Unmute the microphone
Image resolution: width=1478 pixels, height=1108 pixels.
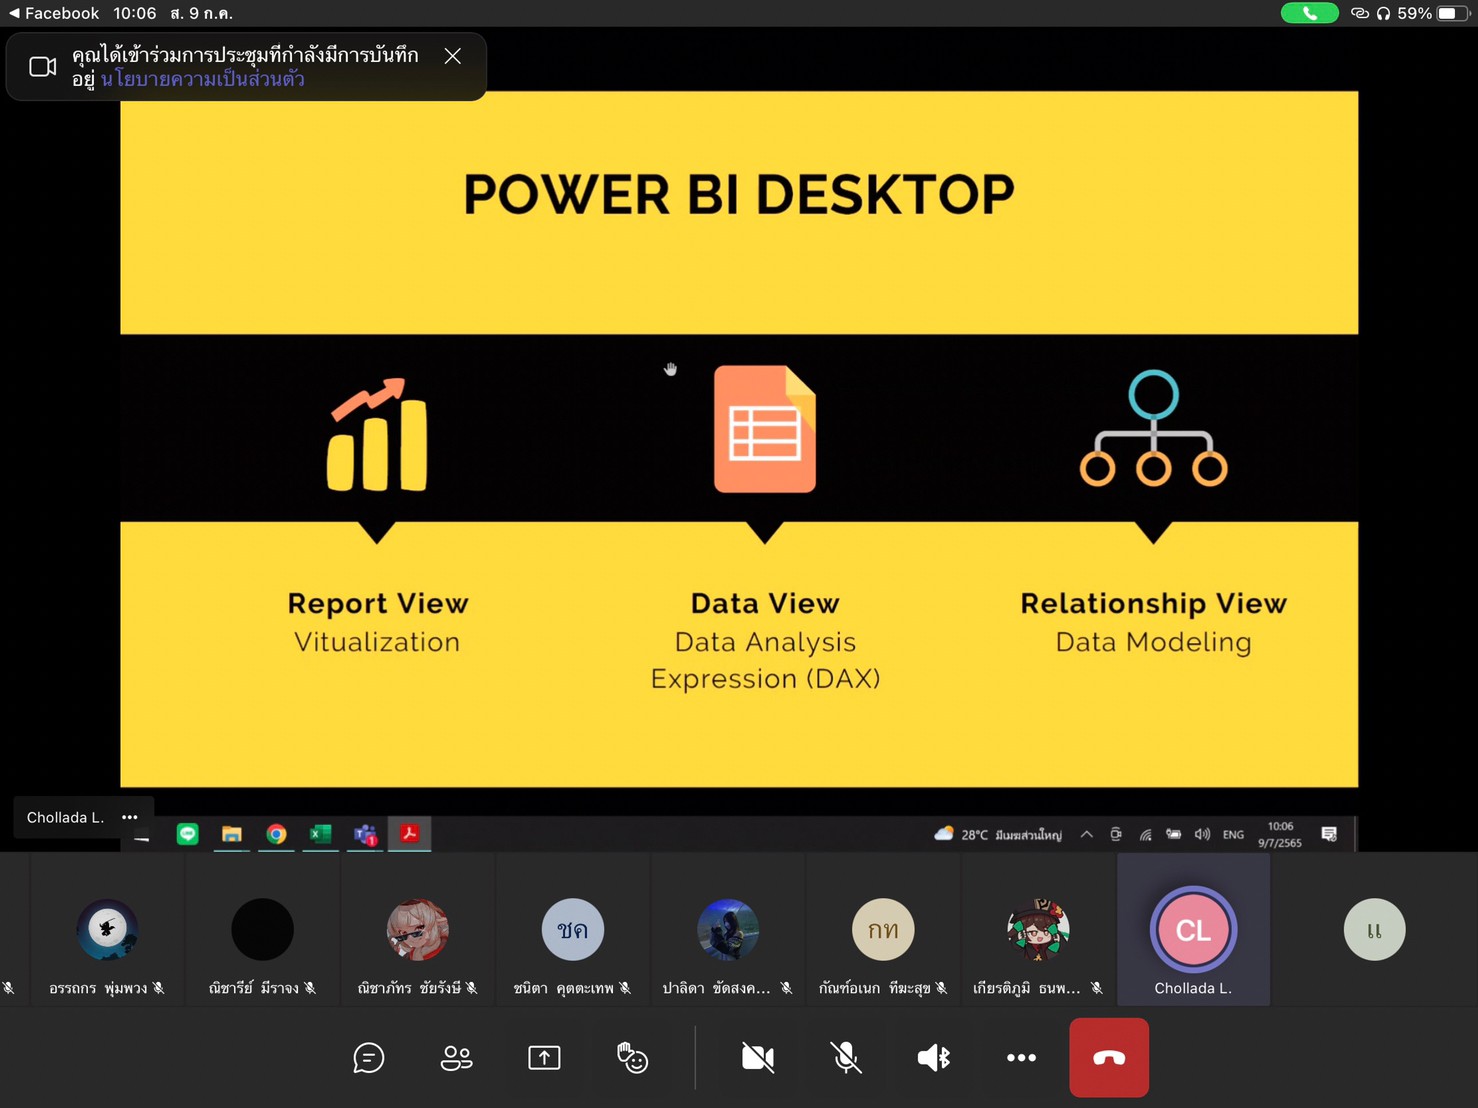(x=846, y=1057)
